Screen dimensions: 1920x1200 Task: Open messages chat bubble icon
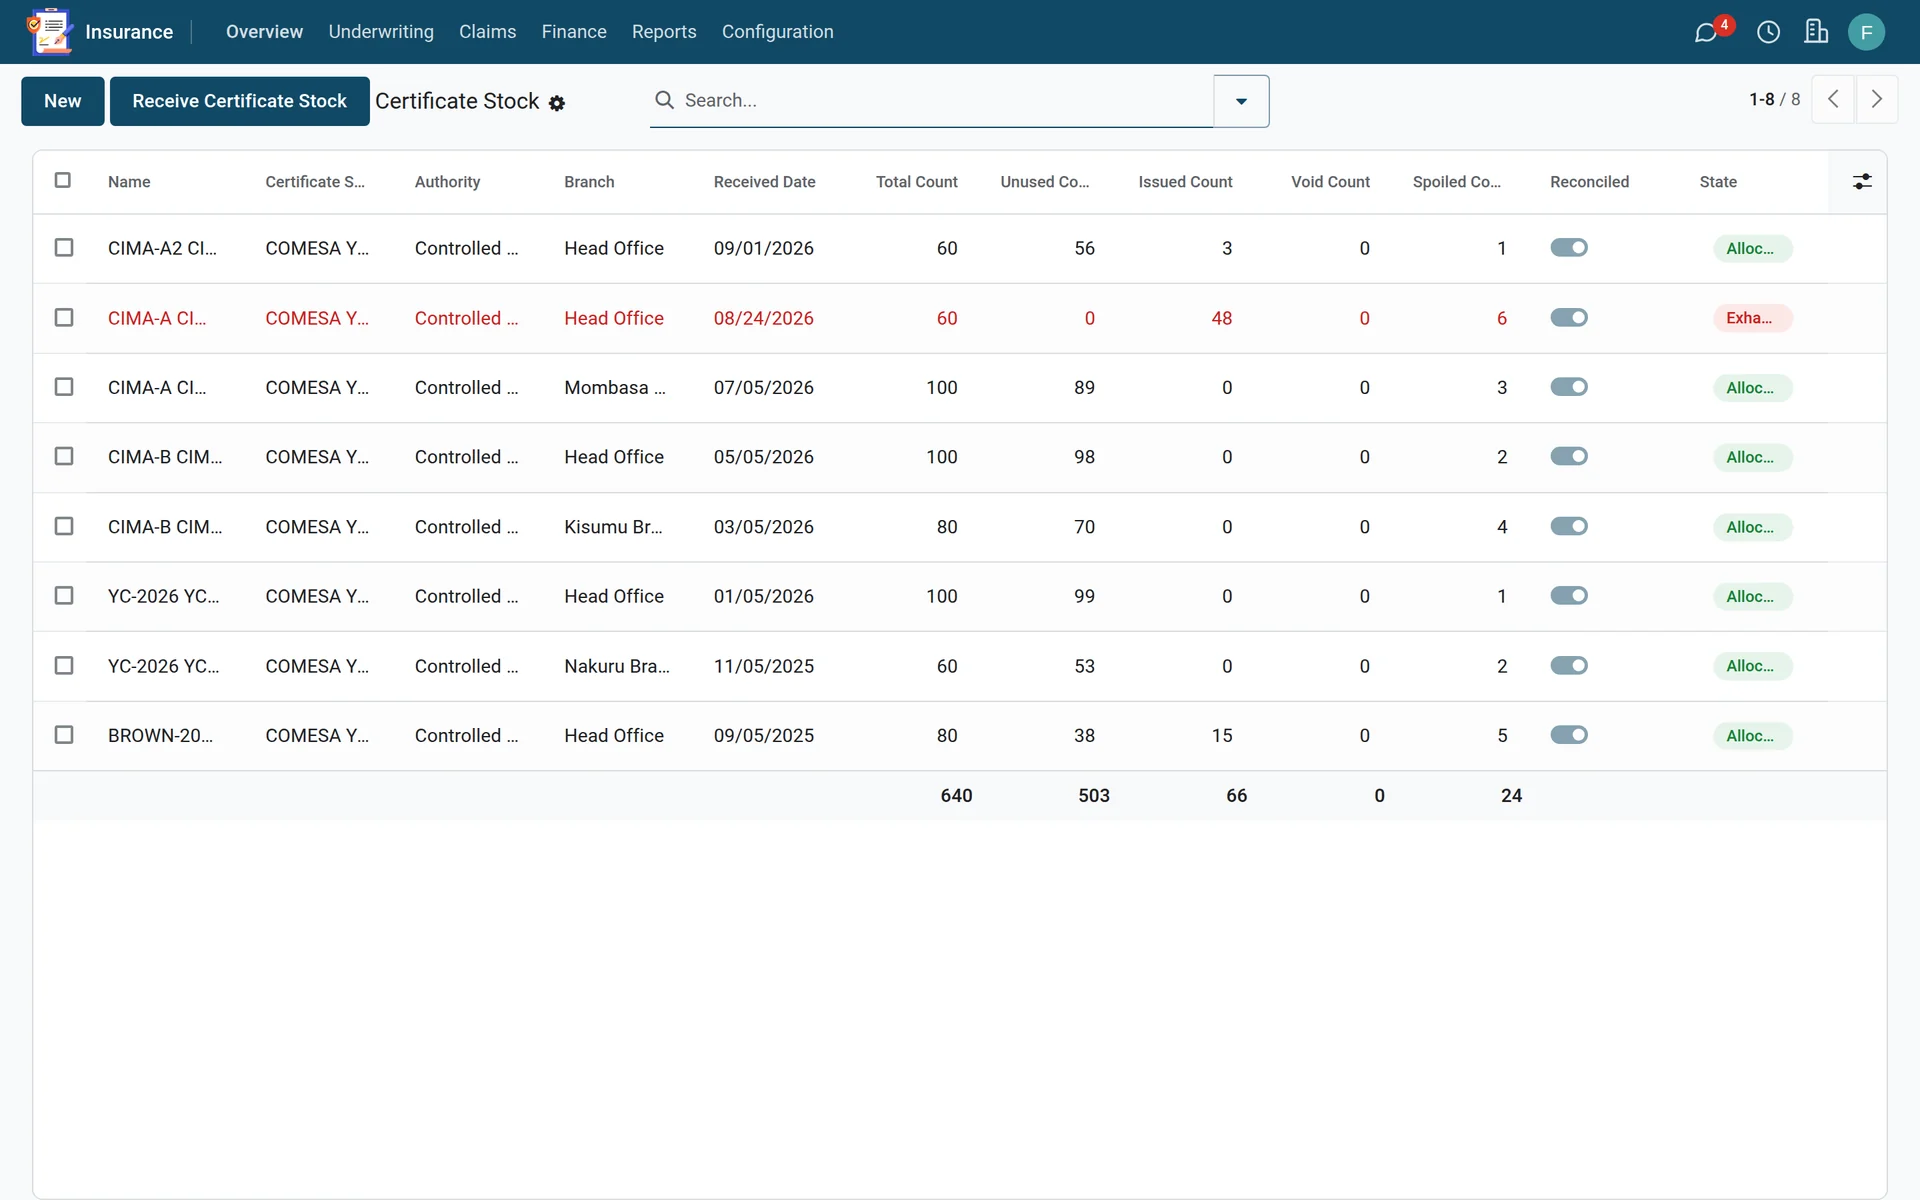pos(1706,32)
